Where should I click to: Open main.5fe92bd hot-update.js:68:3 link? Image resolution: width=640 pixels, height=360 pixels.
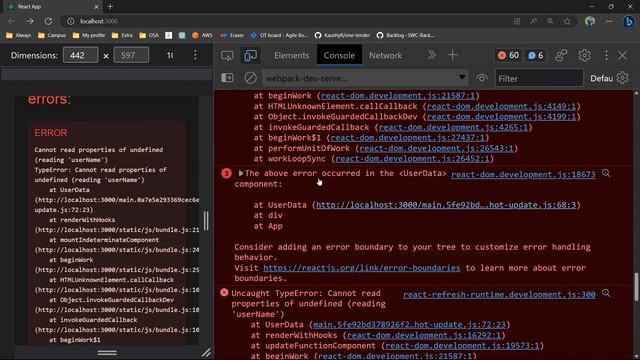(x=446, y=205)
